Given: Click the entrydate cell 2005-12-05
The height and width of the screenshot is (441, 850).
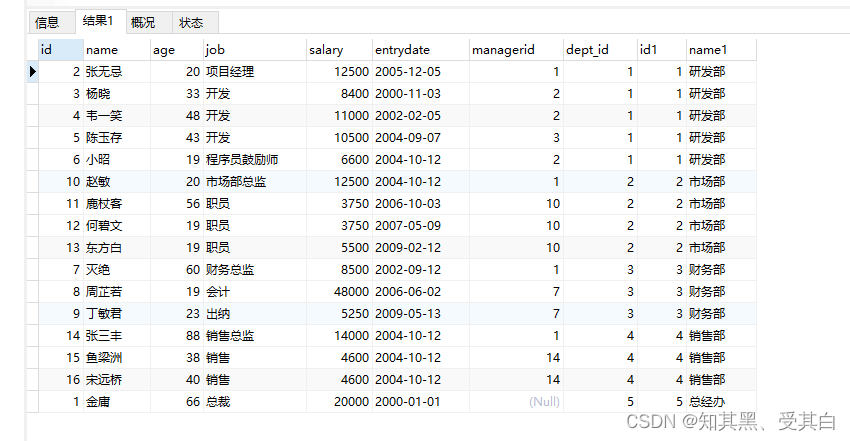Looking at the screenshot, I should click(421, 72).
